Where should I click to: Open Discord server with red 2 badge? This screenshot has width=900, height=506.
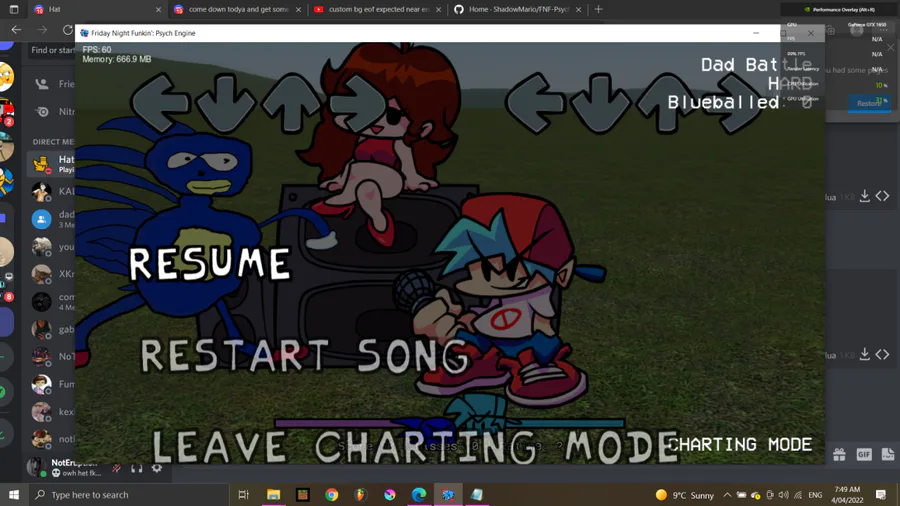(6, 111)
